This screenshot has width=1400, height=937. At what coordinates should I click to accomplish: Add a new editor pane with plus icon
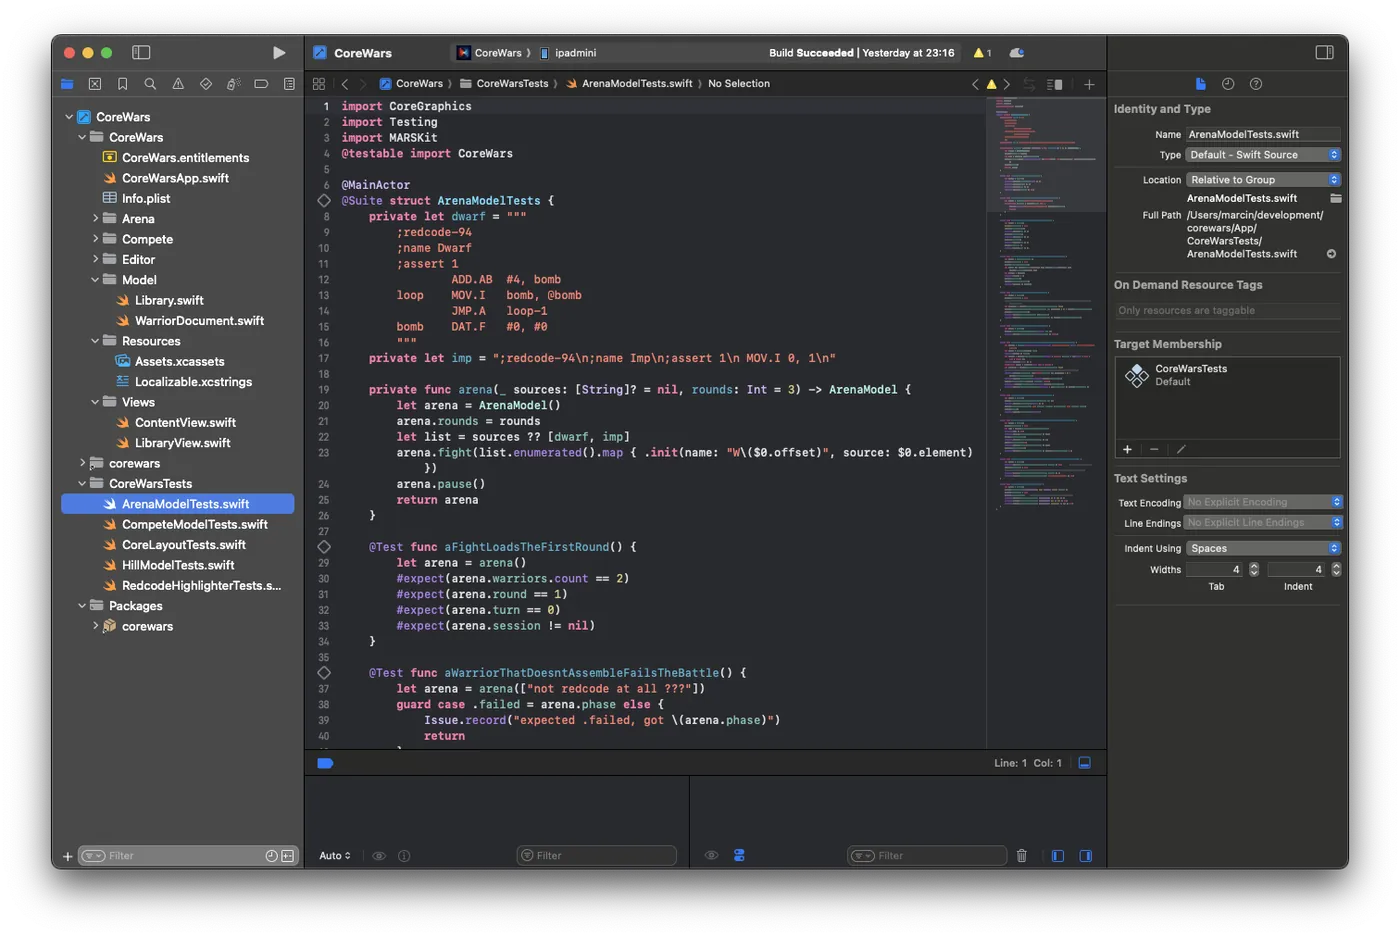coord(1089,84)
